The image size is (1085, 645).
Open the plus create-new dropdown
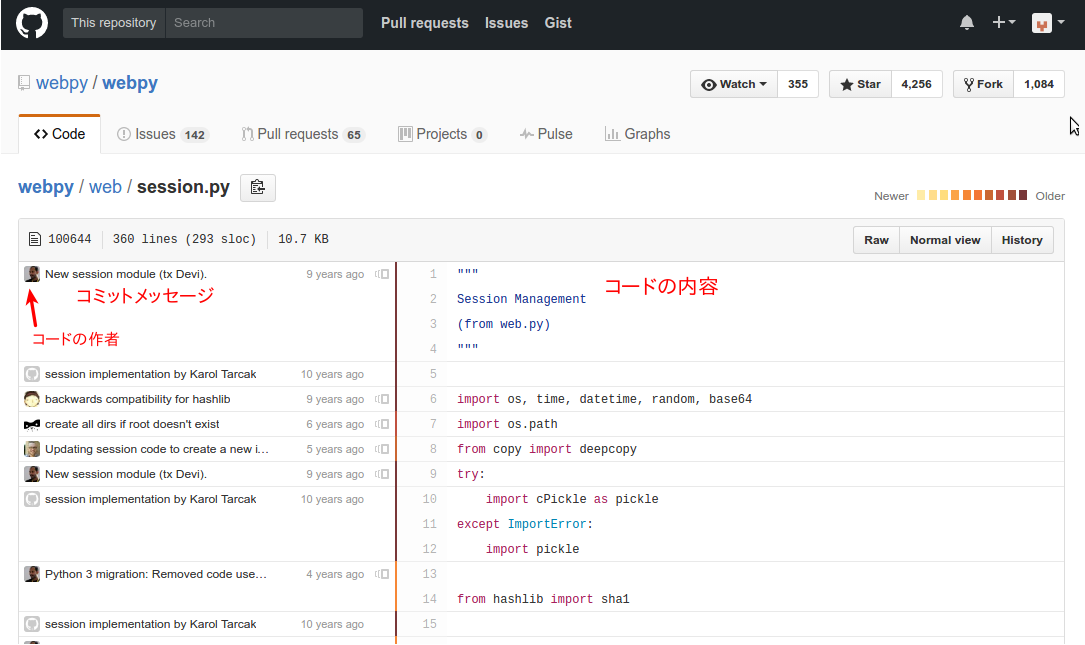tap(1003, 23)
